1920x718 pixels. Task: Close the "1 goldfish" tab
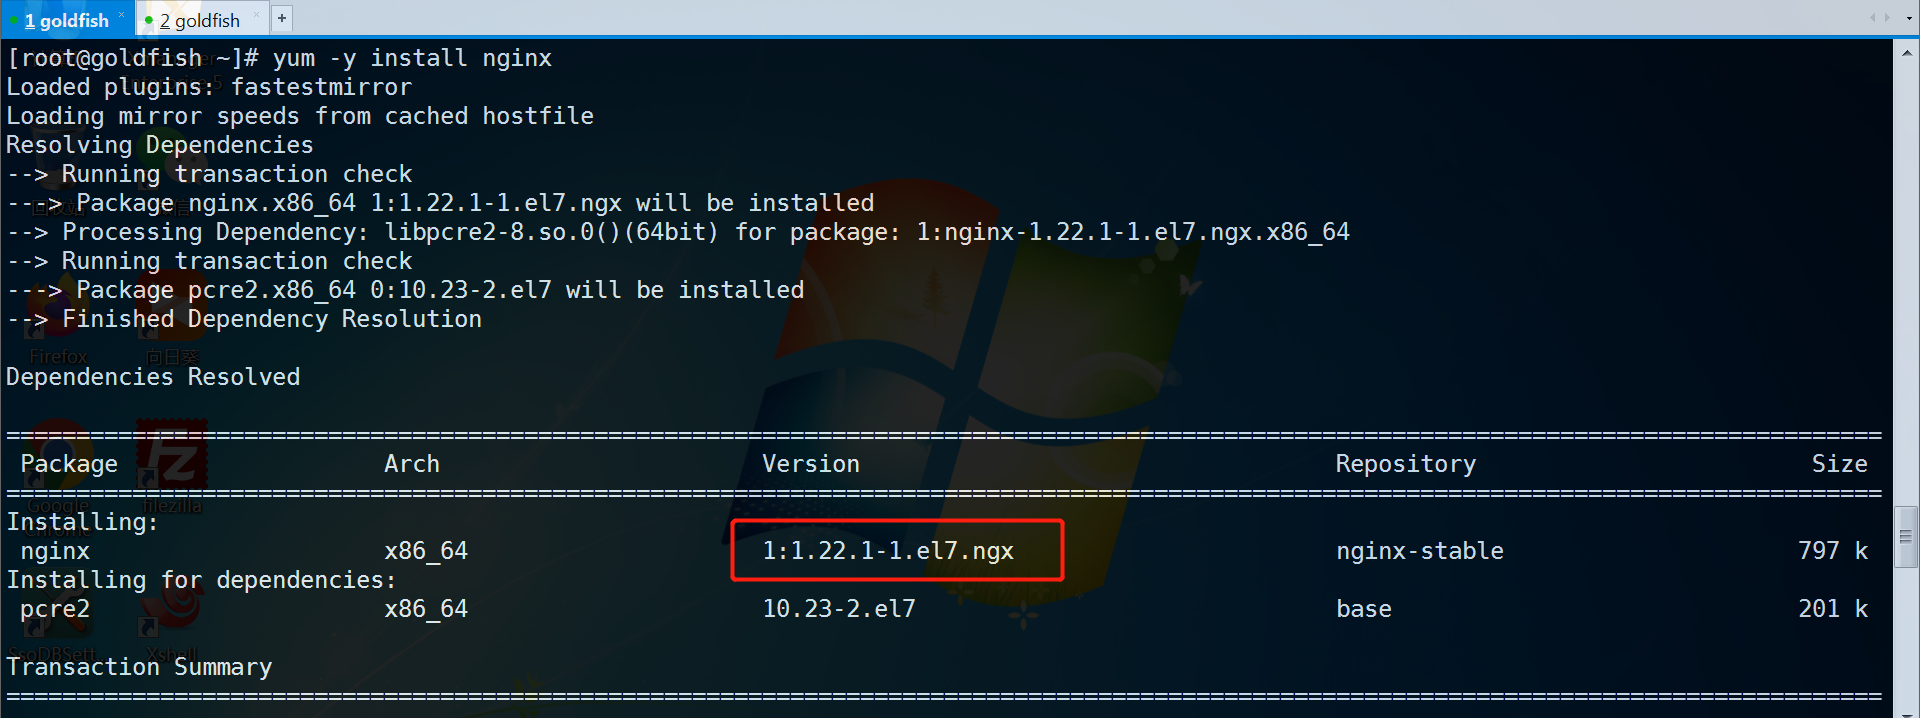pyautogui.click(x=122, y=15)
